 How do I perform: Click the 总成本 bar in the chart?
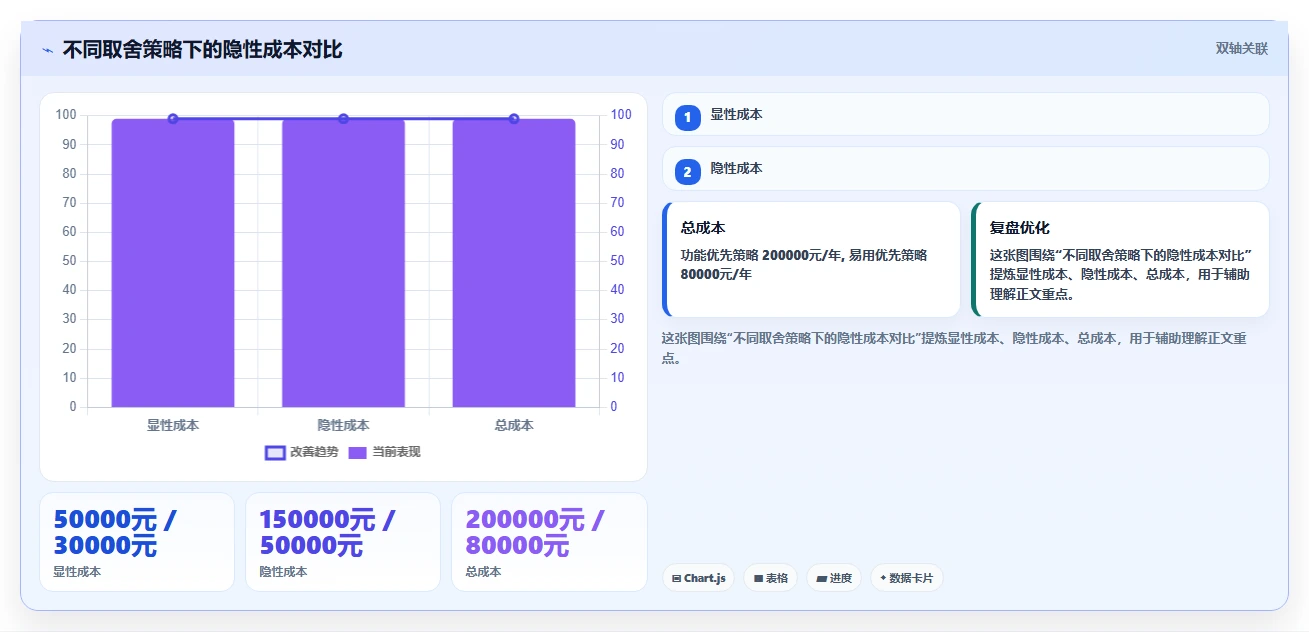pyautogui.click(x=514, y=263)
